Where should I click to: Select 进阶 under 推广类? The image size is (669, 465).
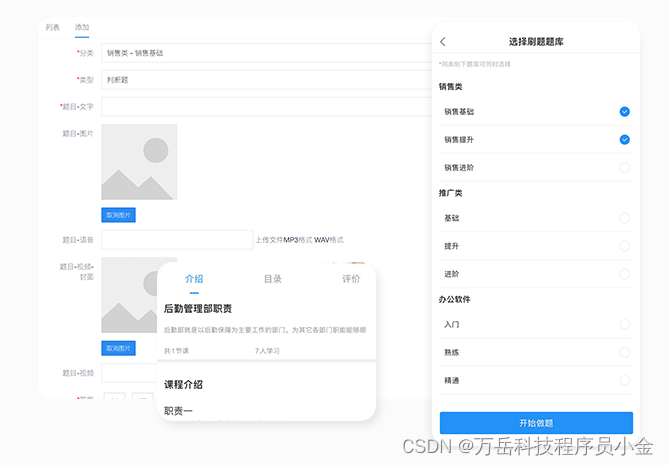point(624,274)
